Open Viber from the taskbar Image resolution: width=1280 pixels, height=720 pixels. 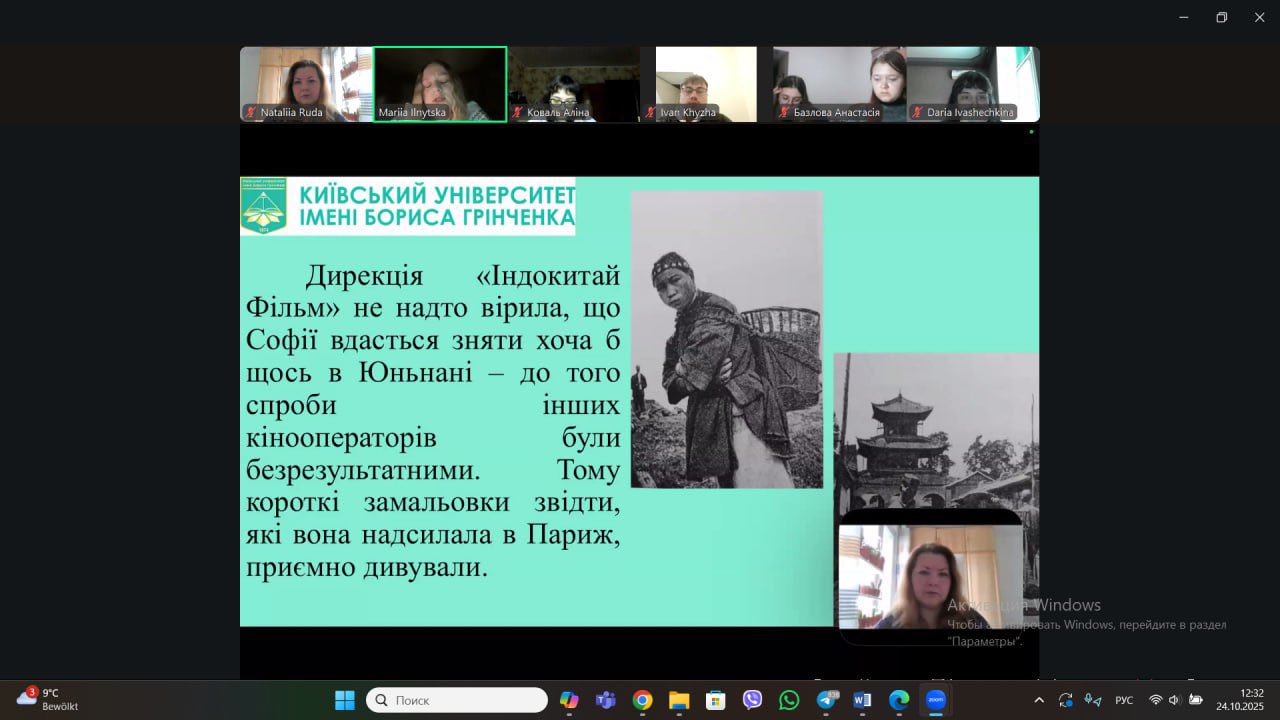click(x=752, y=700)
